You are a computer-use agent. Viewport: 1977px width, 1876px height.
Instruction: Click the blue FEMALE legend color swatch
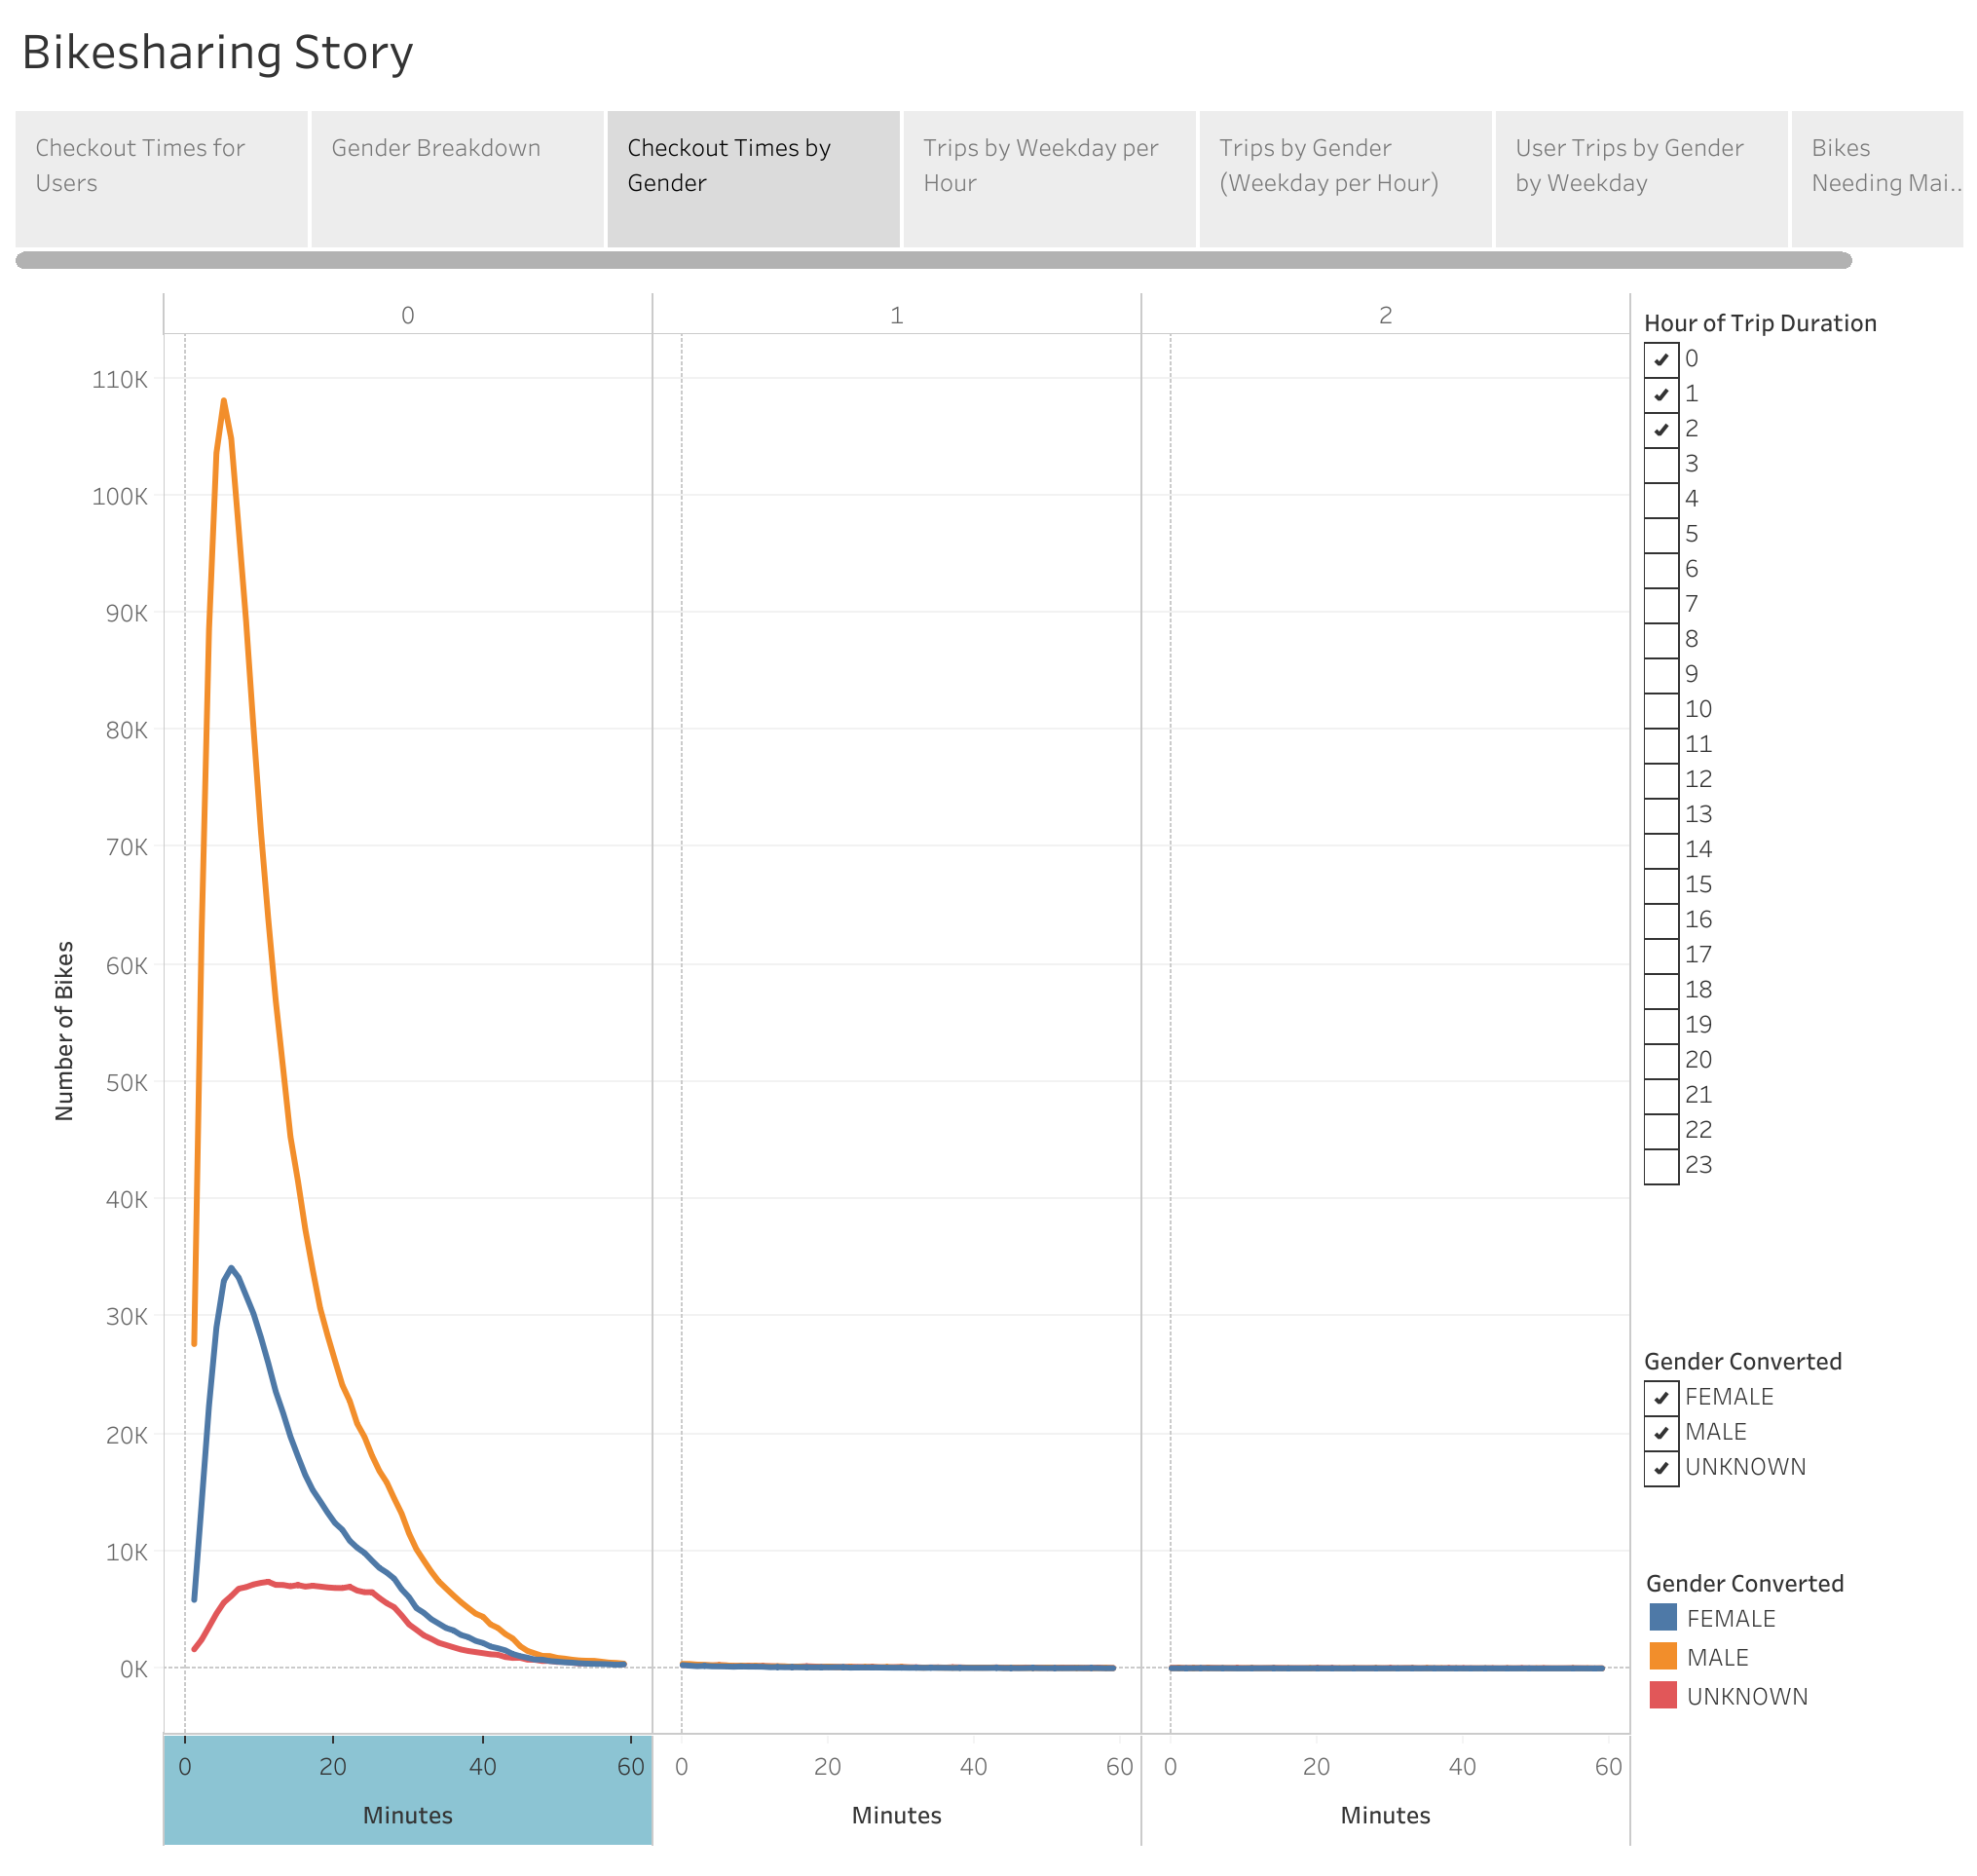pos(1663,1617)
